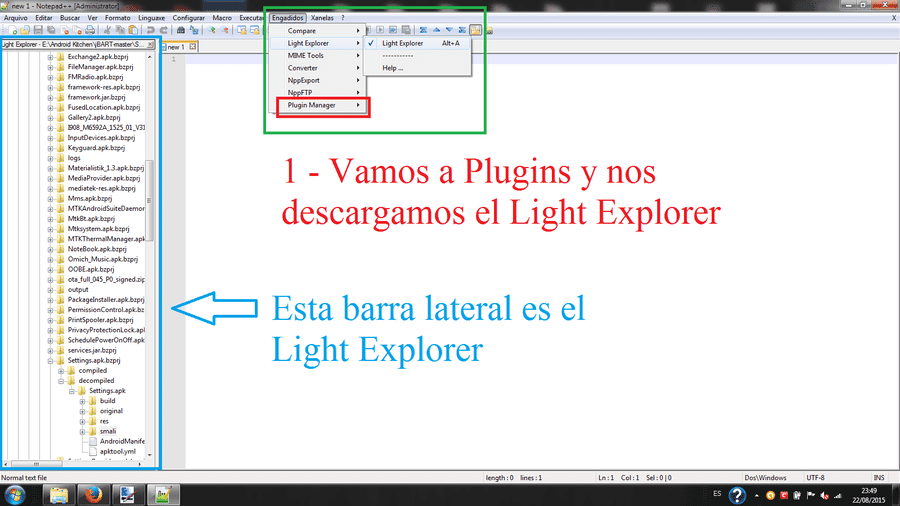
Task: Collapse the Settings.apk.bzprj folder node
Action: (x=51, y=361)
